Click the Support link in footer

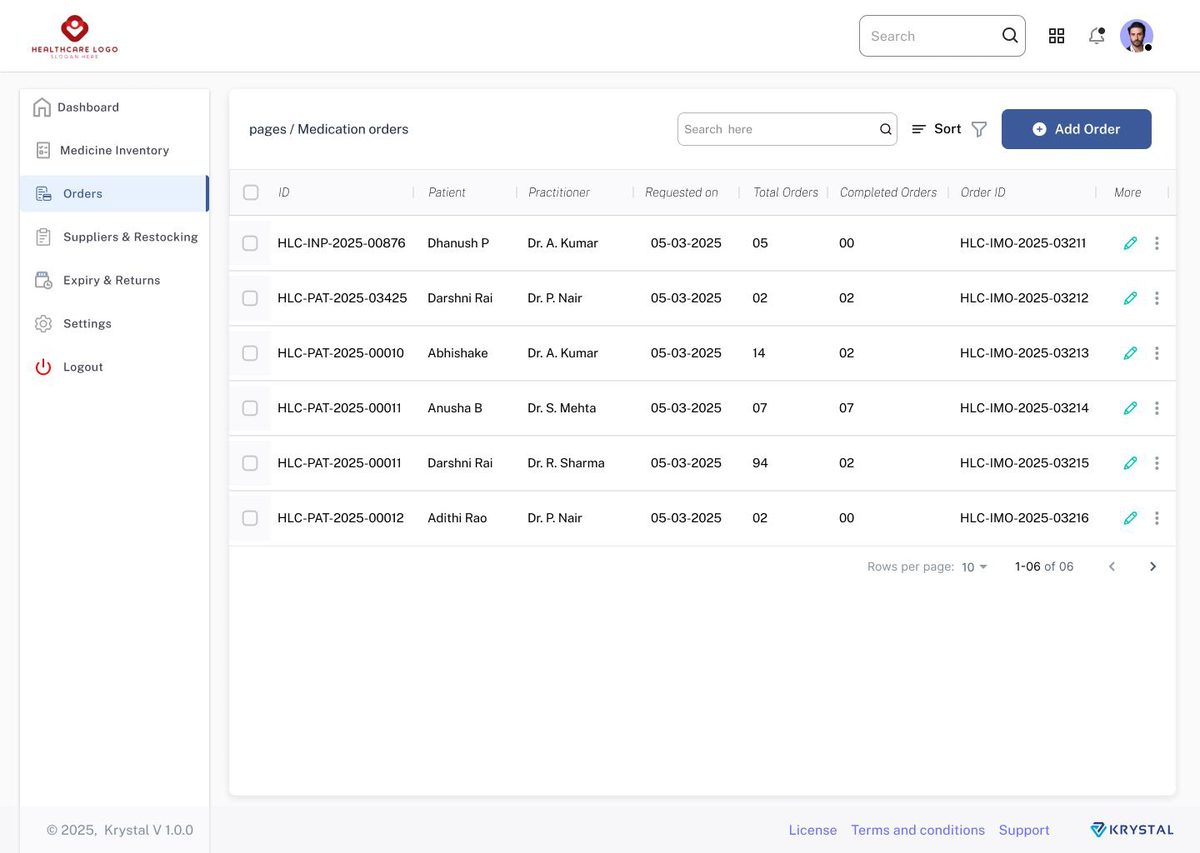pos(1024,830)
